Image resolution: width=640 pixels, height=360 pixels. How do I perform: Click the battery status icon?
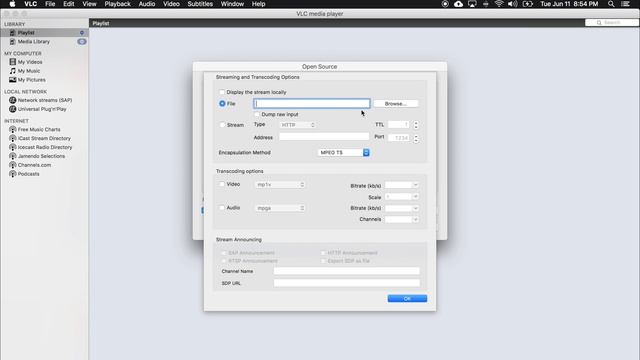(x=528, y=4)
